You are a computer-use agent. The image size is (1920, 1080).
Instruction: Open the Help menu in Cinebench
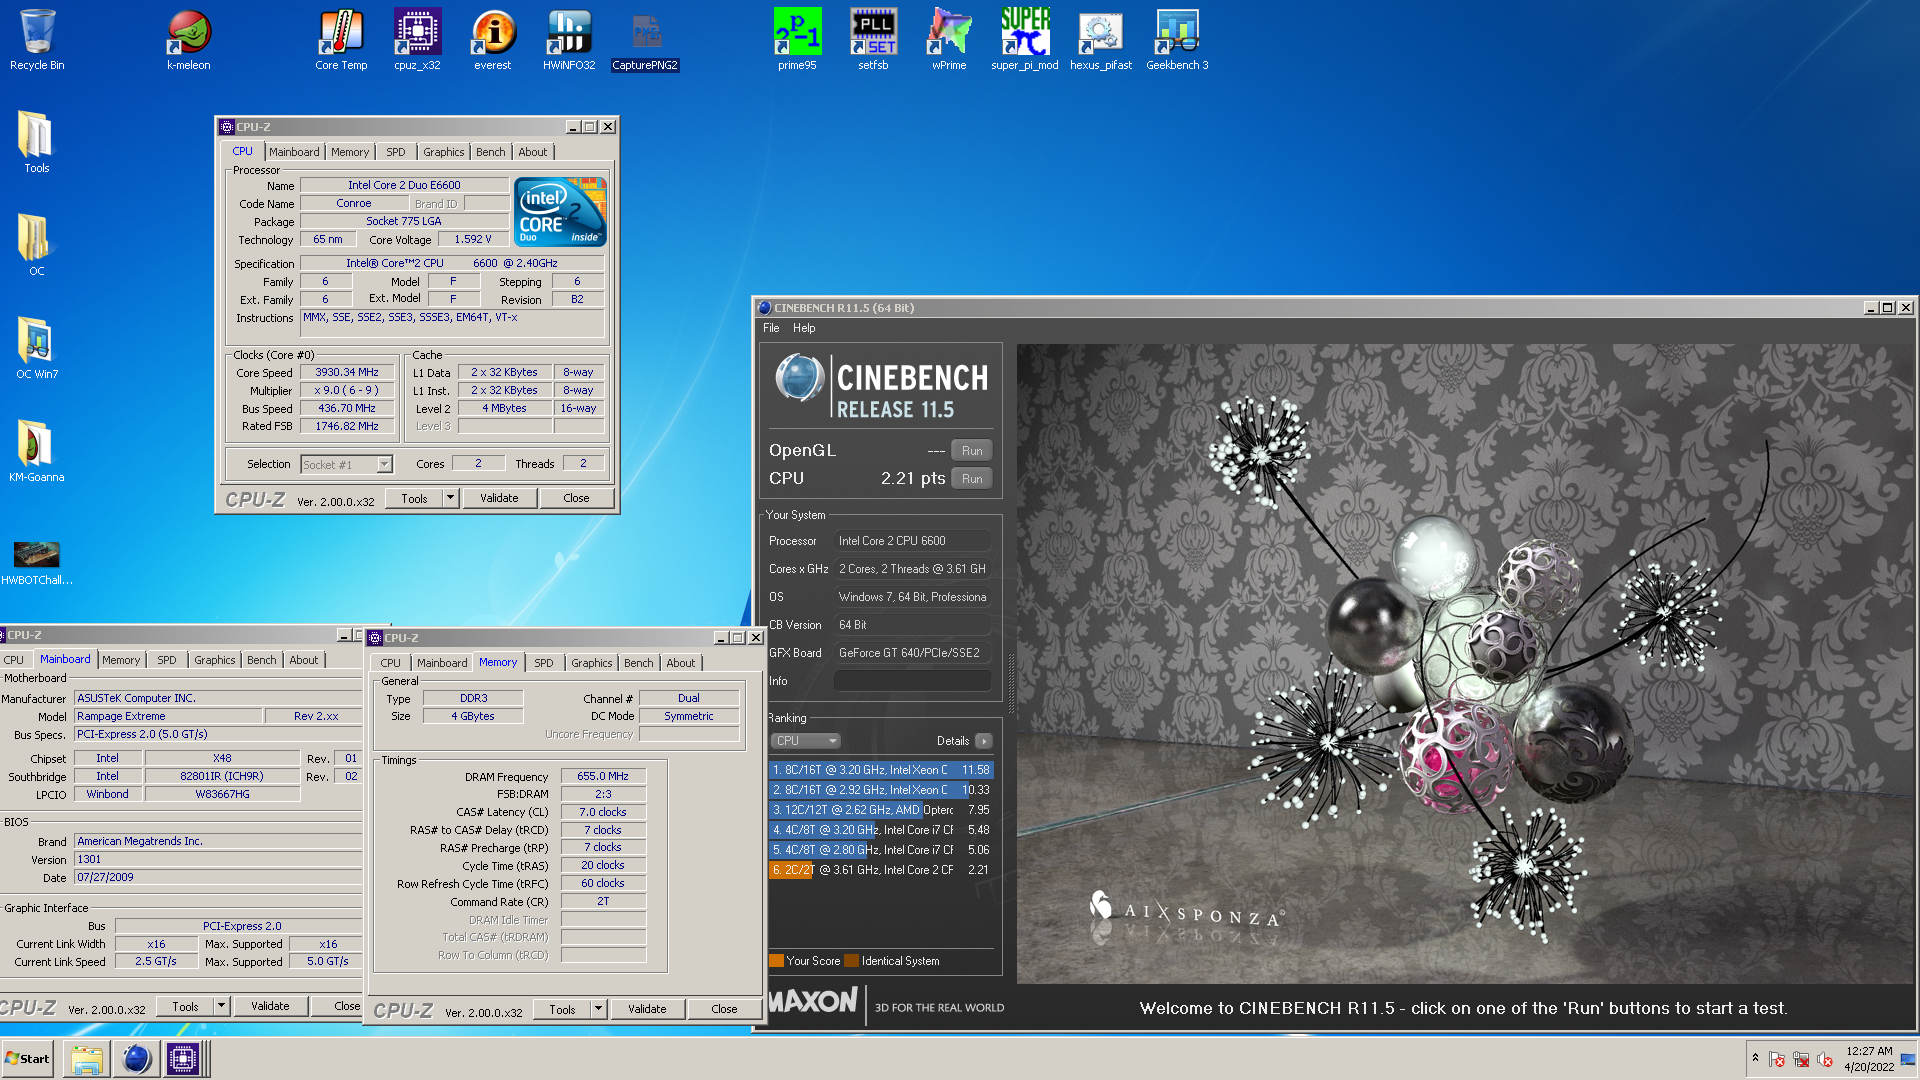pyautogui.click(x=804, y=328)
